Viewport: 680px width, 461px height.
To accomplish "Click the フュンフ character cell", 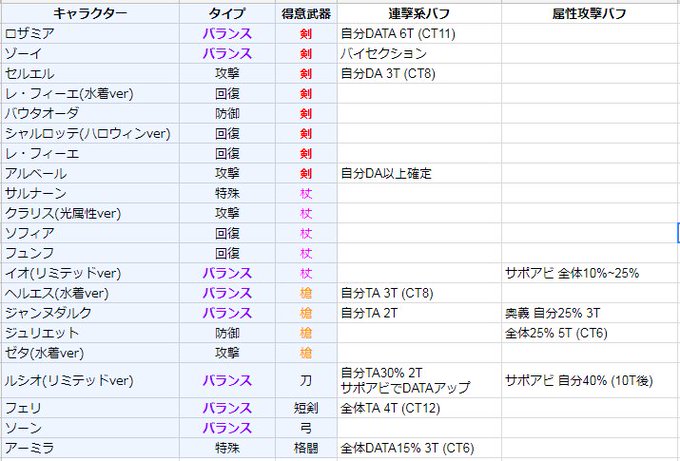I will 90,253.
